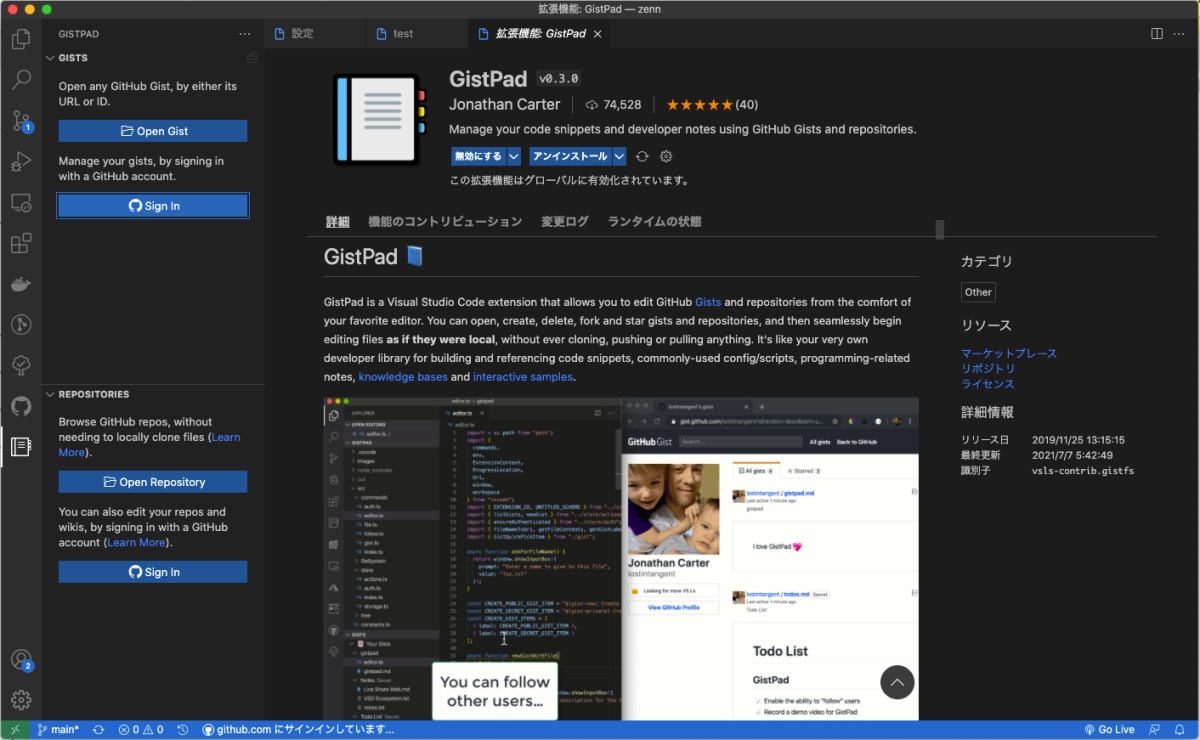This screenshot has width=1200, height=740.
Task: Open the Extensions view
Action: click(x=20, y=243)
